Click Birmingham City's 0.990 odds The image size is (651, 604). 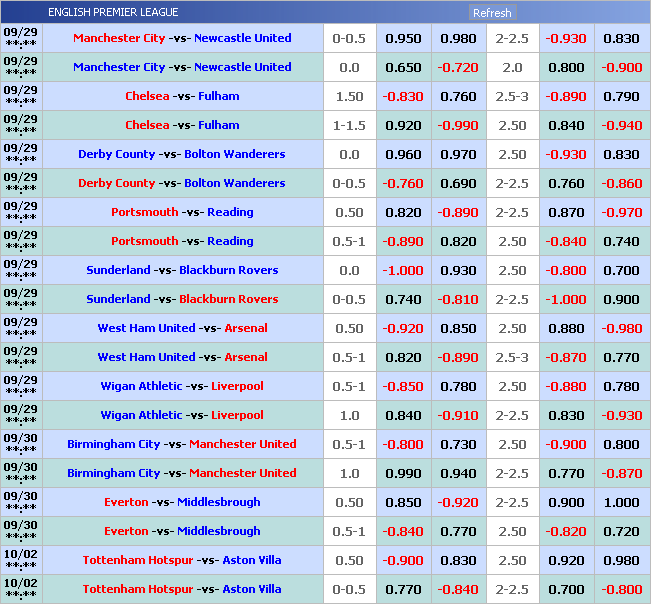pos(403,473)
